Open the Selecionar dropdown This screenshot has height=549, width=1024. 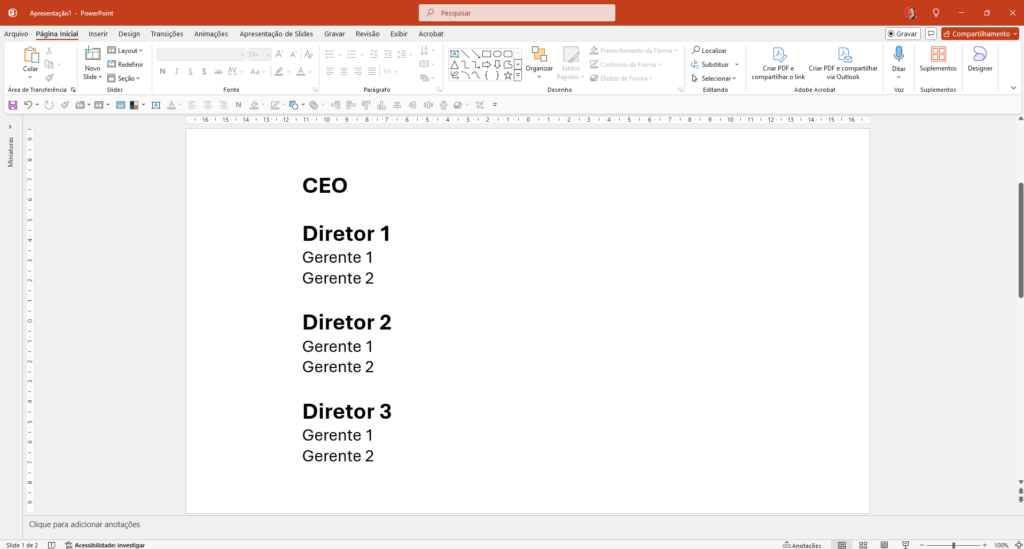pyautogui.click(x=713, y=78)
